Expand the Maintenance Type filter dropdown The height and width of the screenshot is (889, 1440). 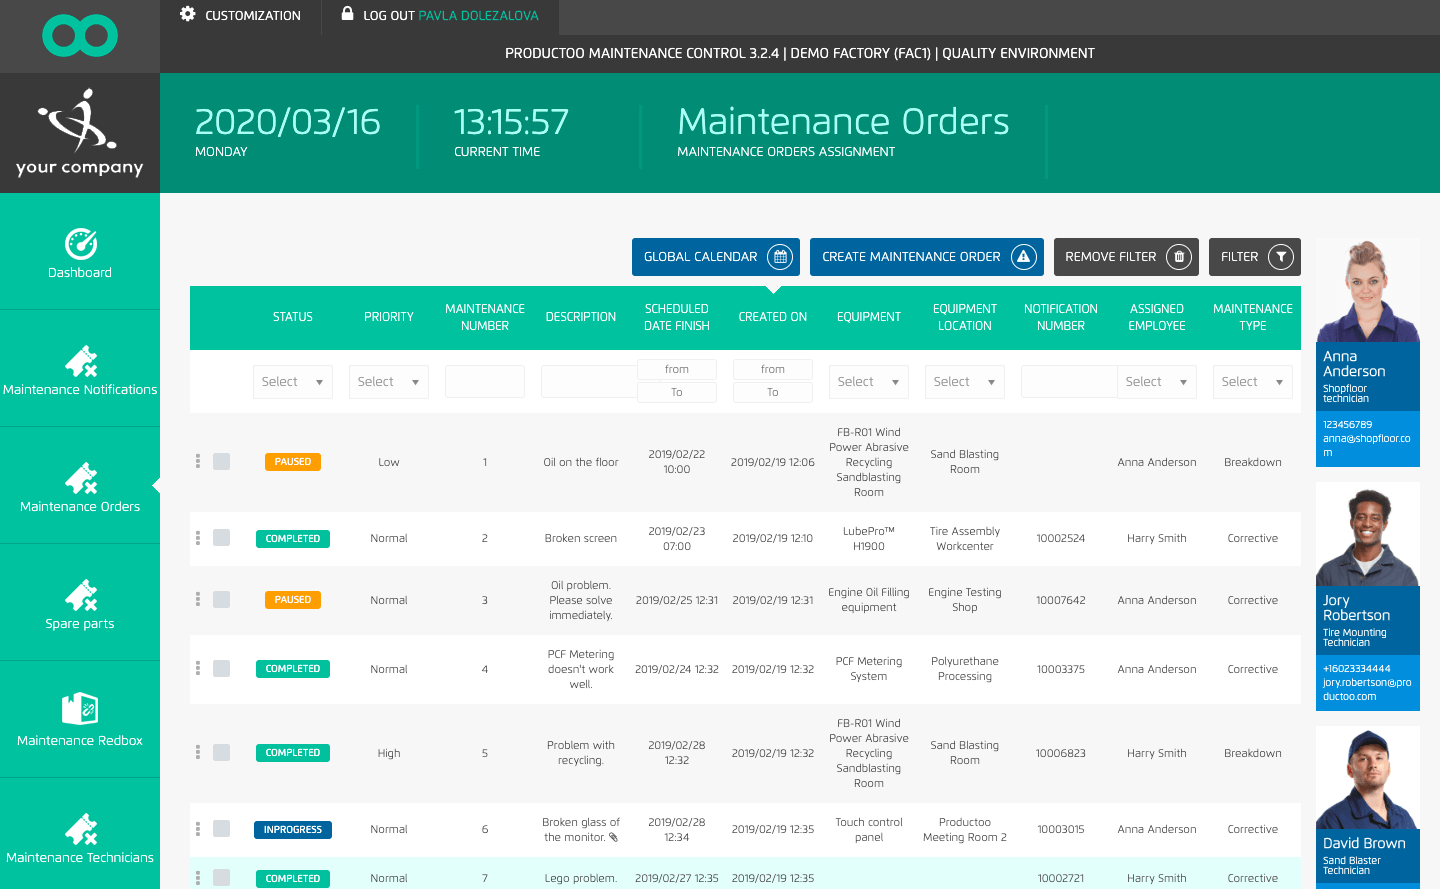point(1252,382)
